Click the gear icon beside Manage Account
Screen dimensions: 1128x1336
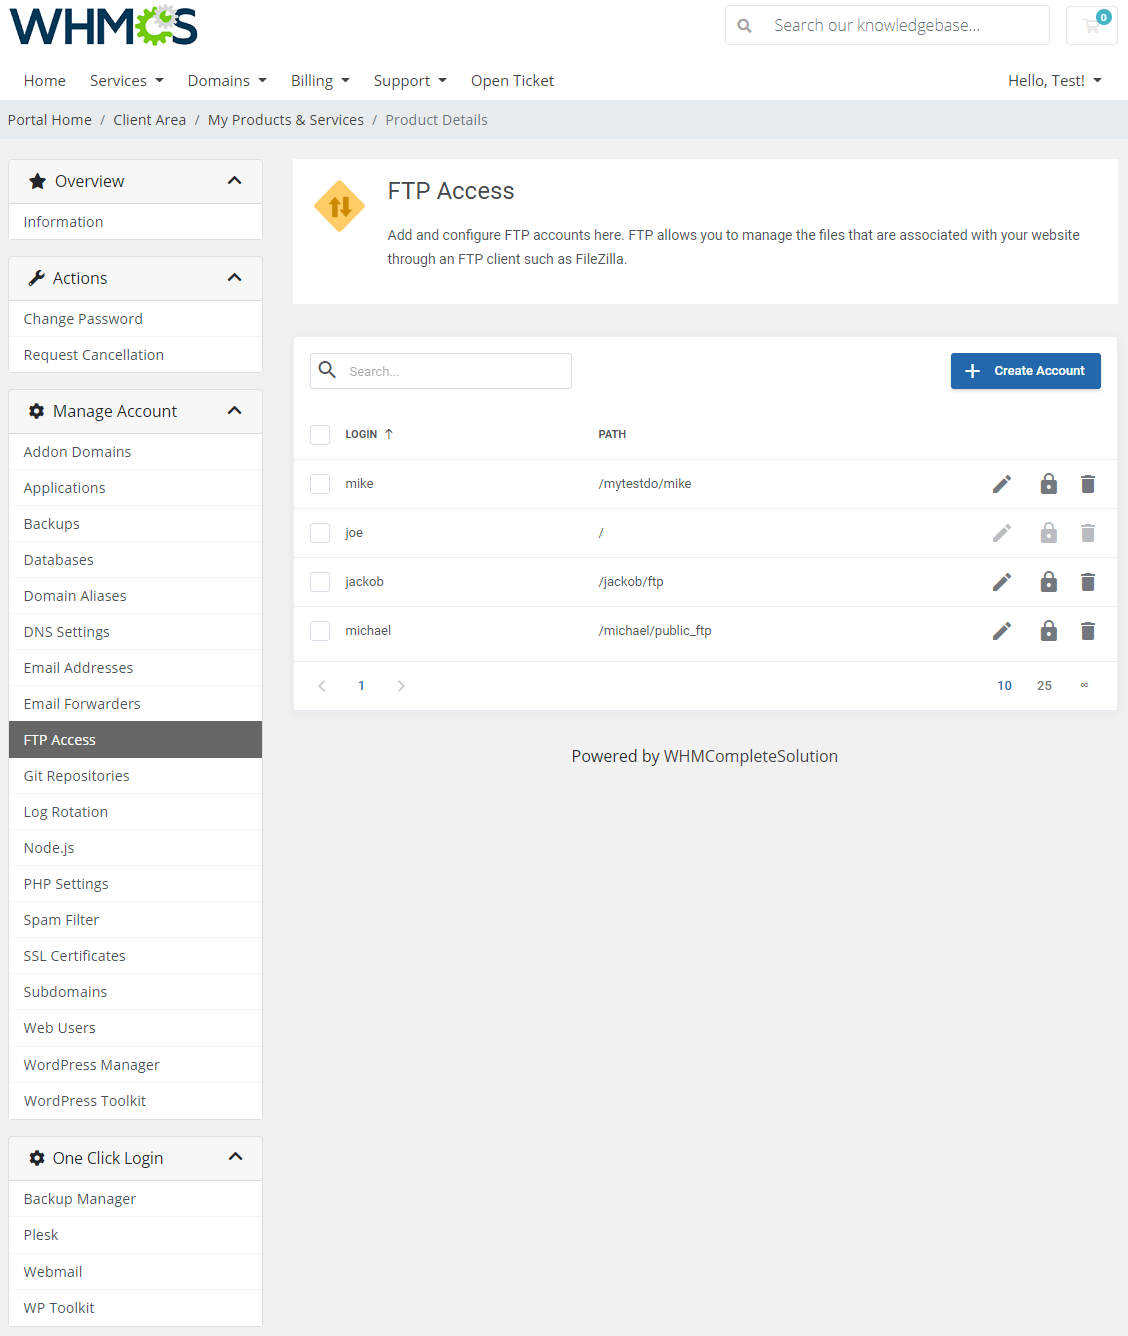click(x=36, y=411)
